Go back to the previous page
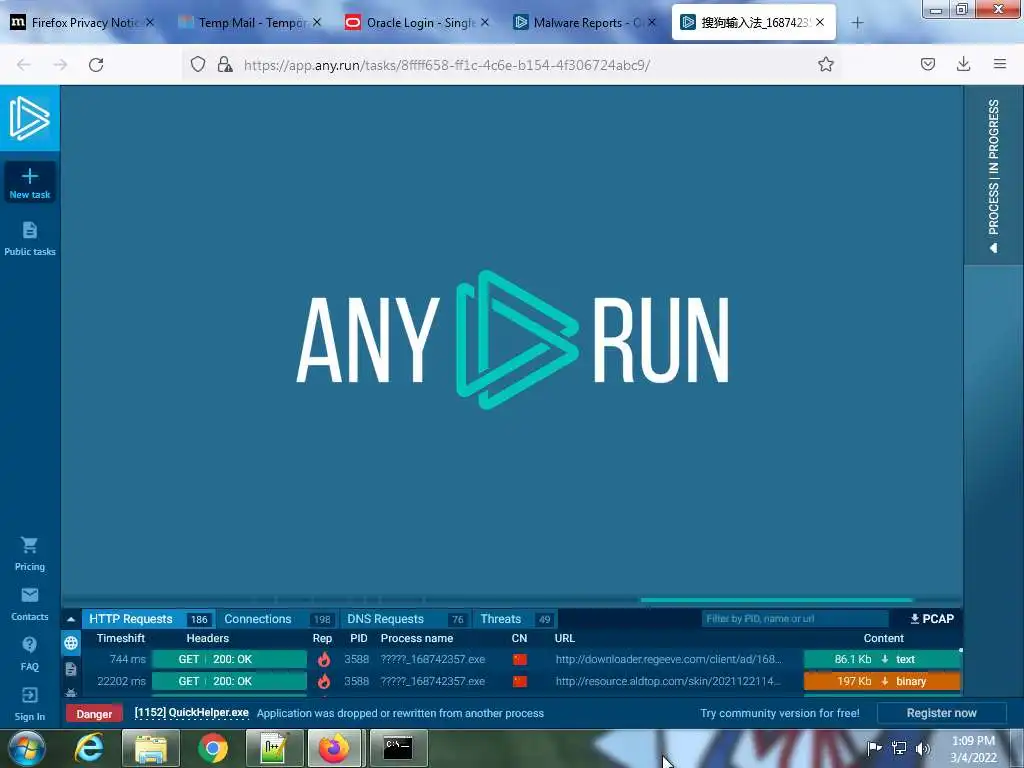The image size is (1024, 768). (x=24, y=65)
